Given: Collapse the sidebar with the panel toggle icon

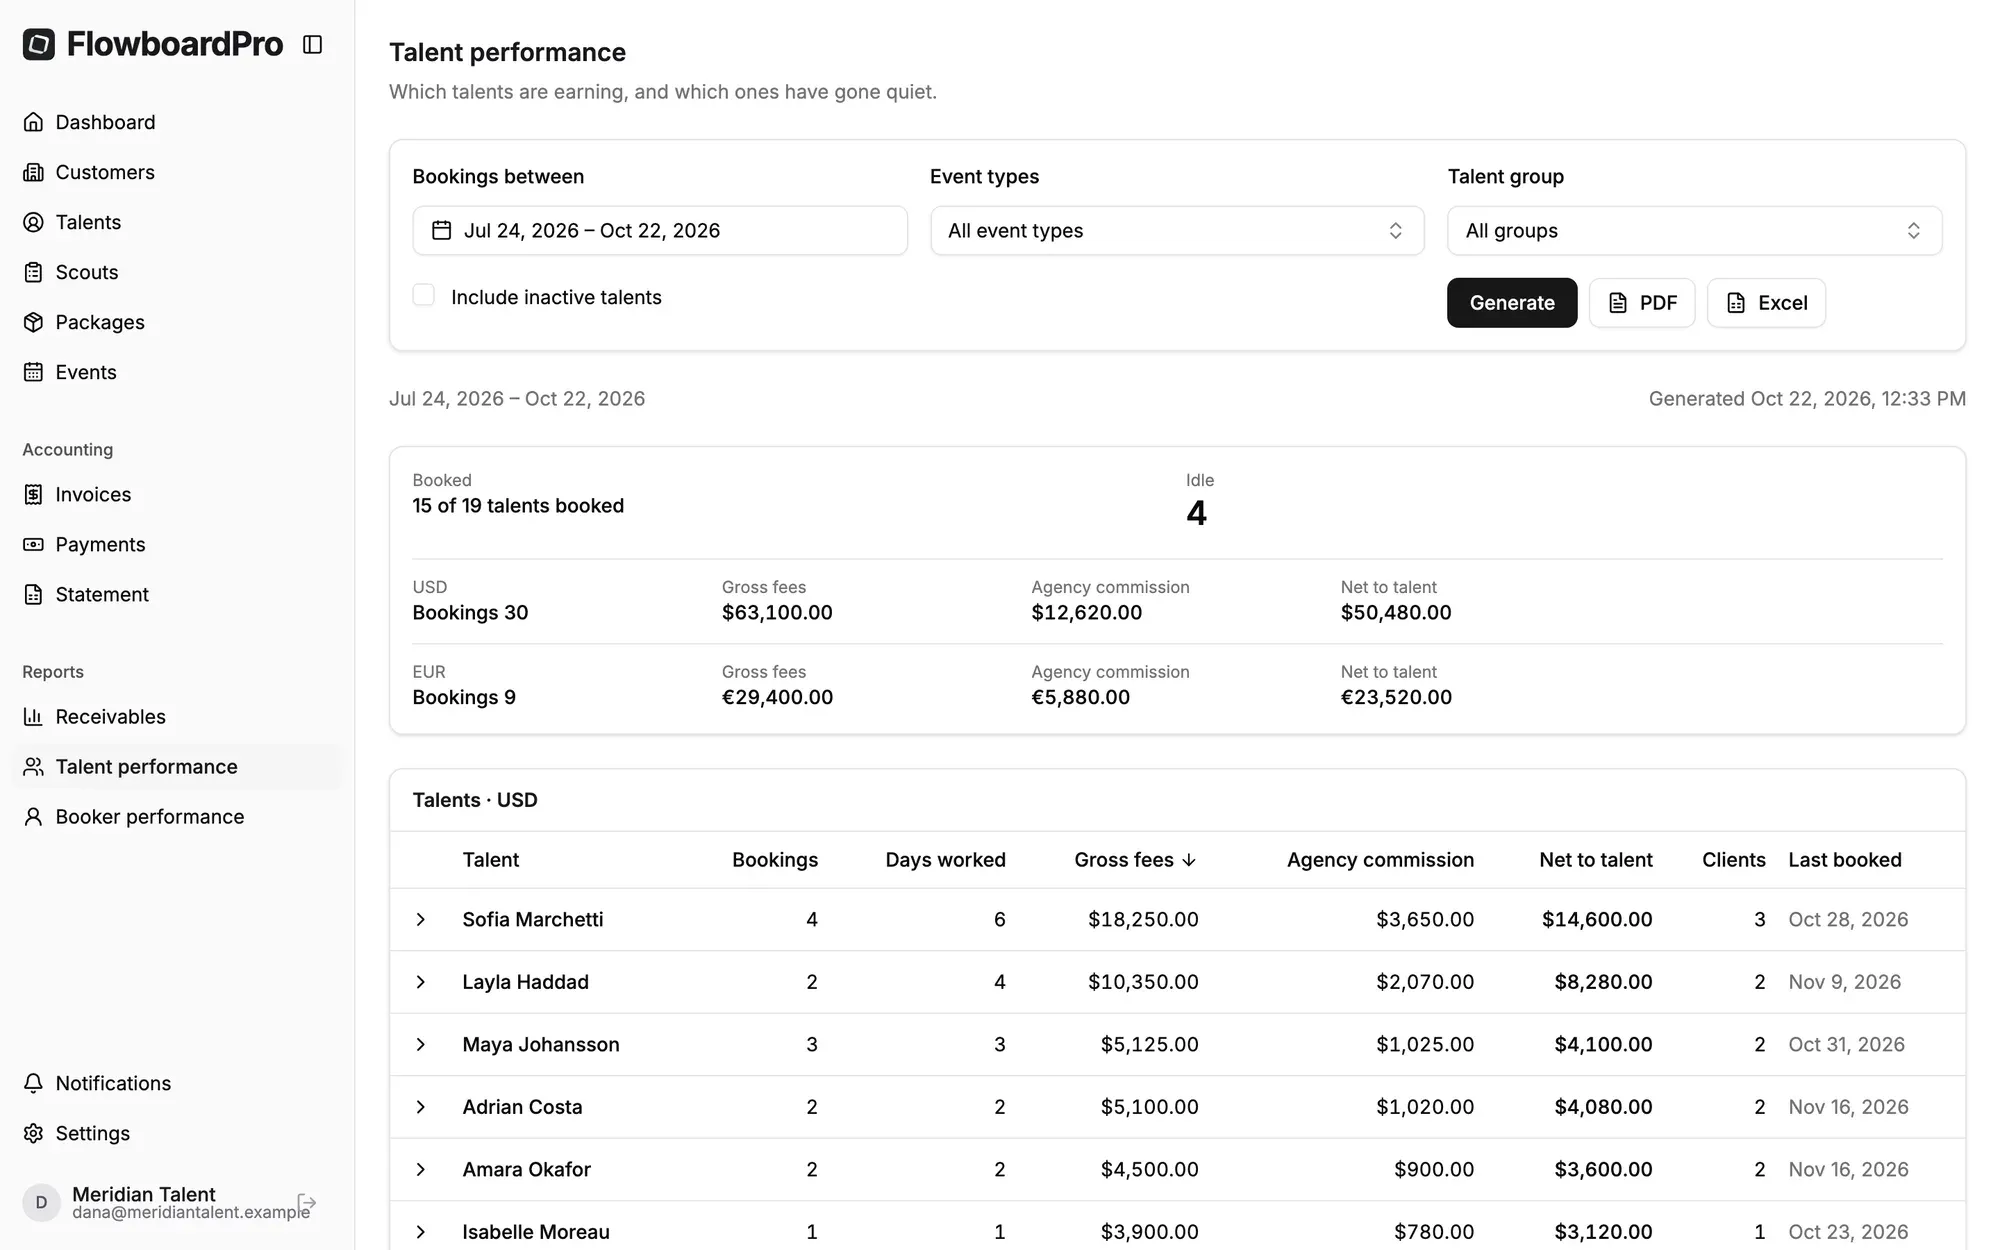Looking at the screenshot, I should pyautogui.click(x=312, y=45).
